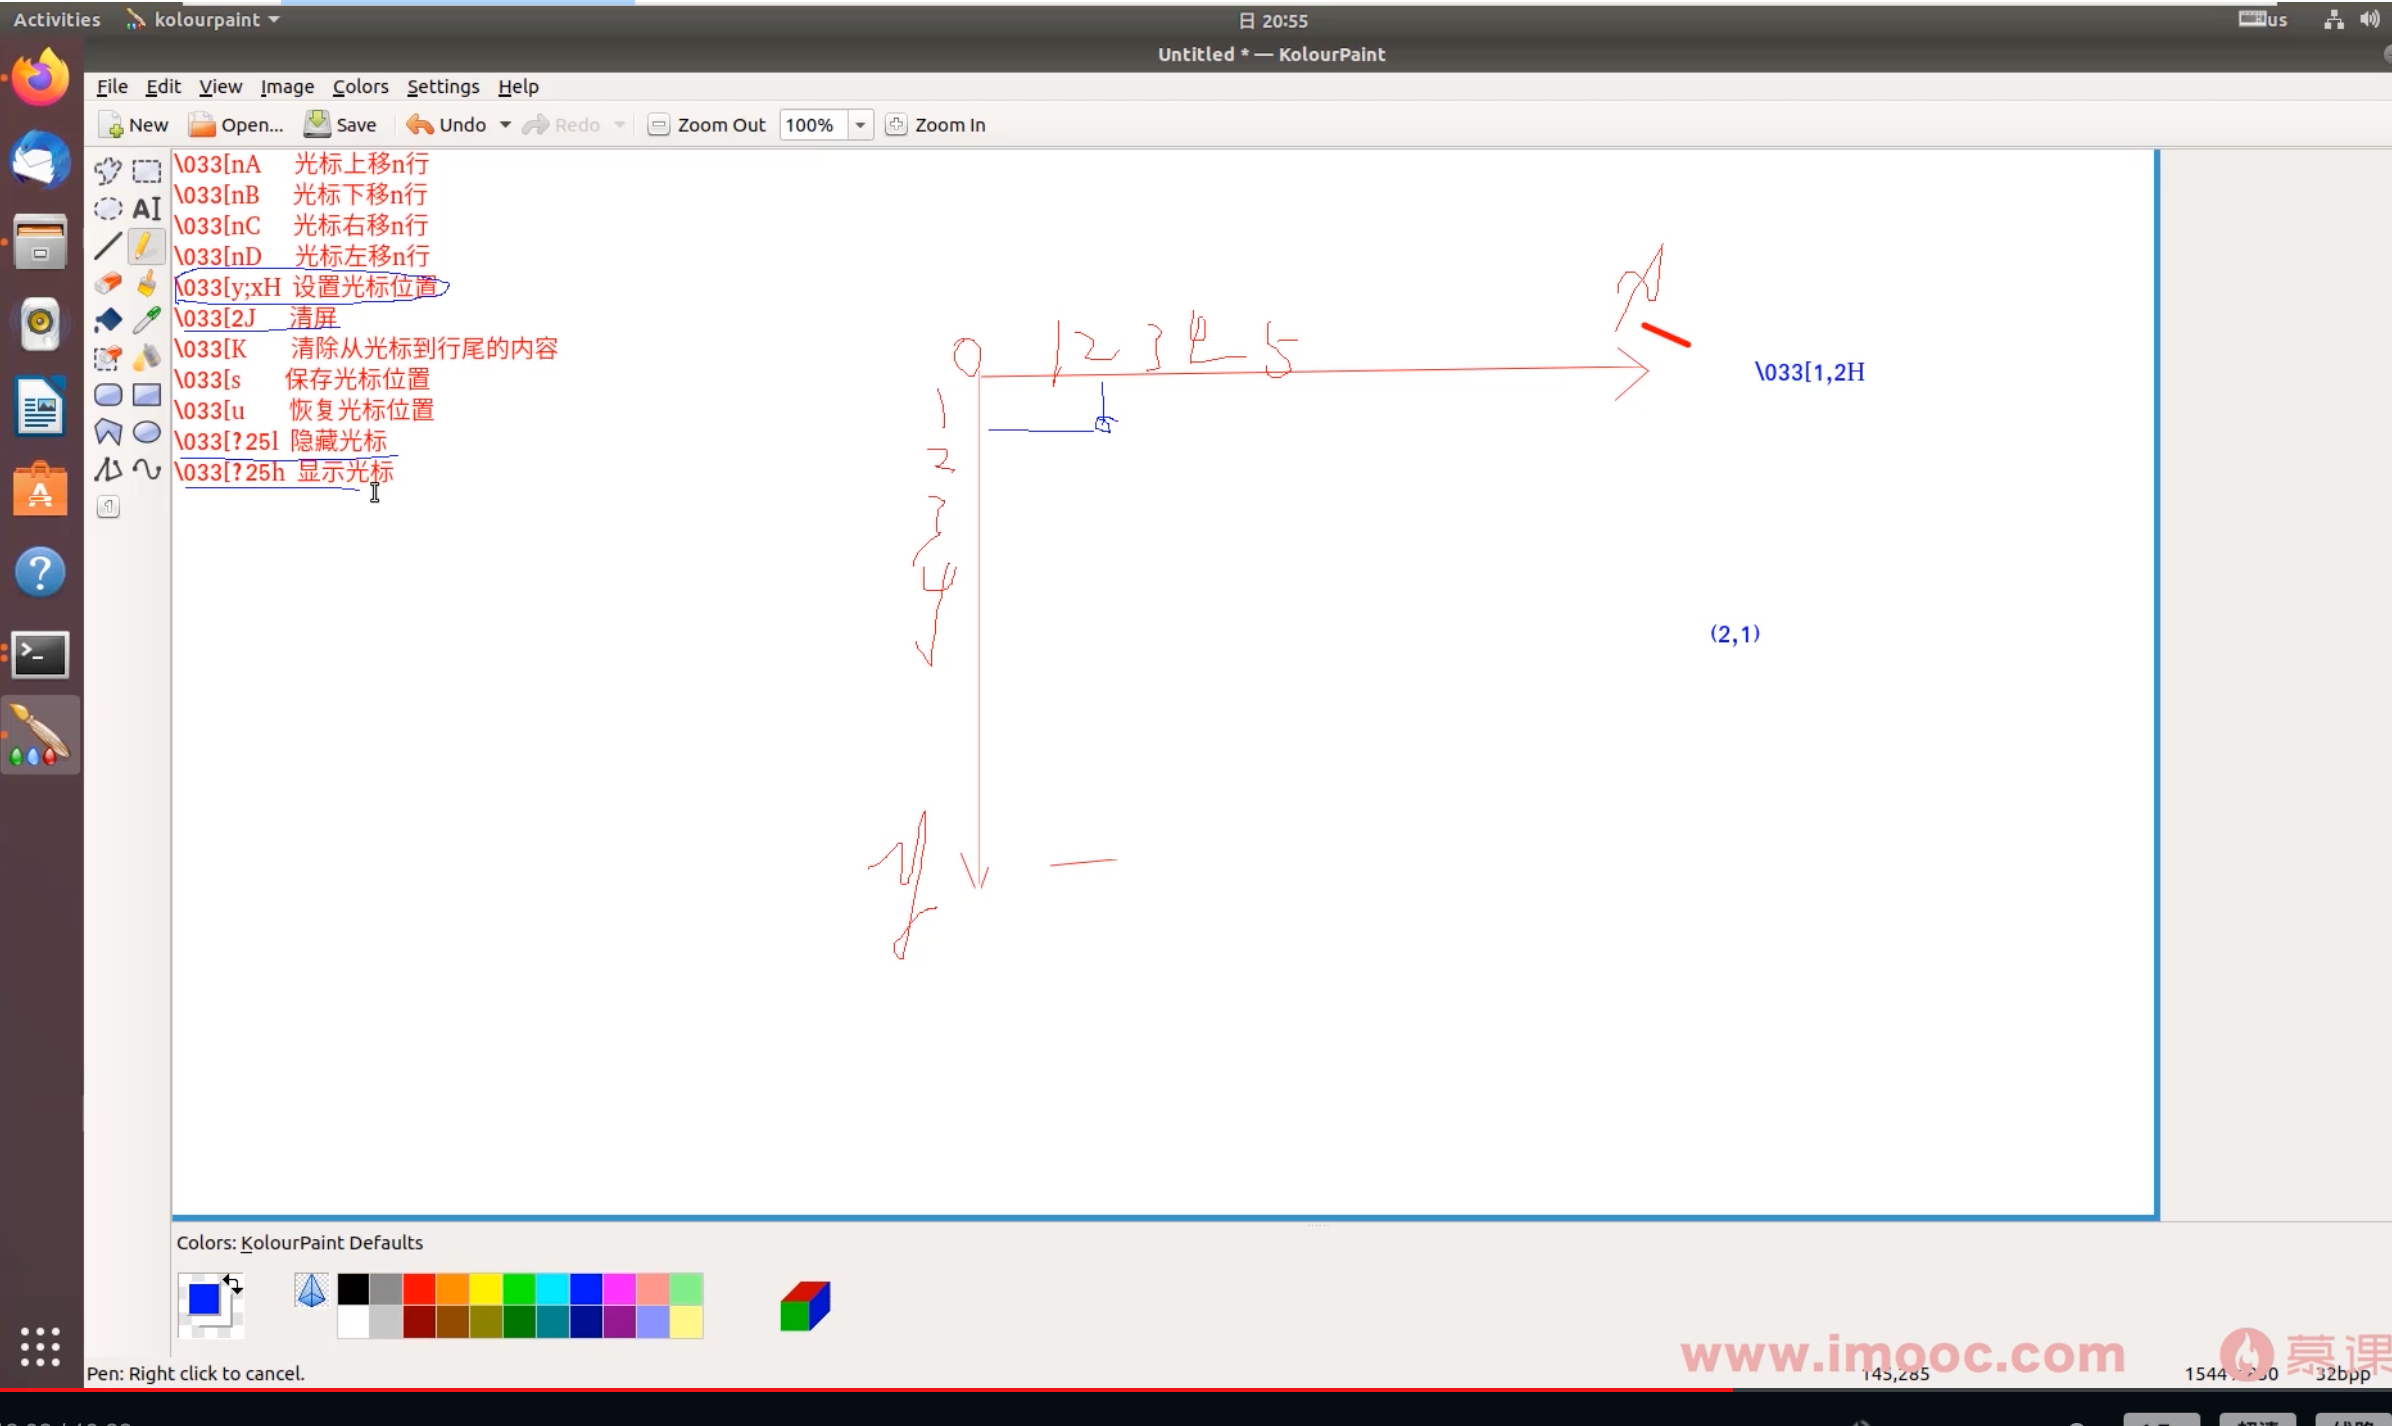Pick the transparent color pyramid
The width and height of the screenshot is (2392, 1426).
pyautogui.click(x=312, y=1290)
